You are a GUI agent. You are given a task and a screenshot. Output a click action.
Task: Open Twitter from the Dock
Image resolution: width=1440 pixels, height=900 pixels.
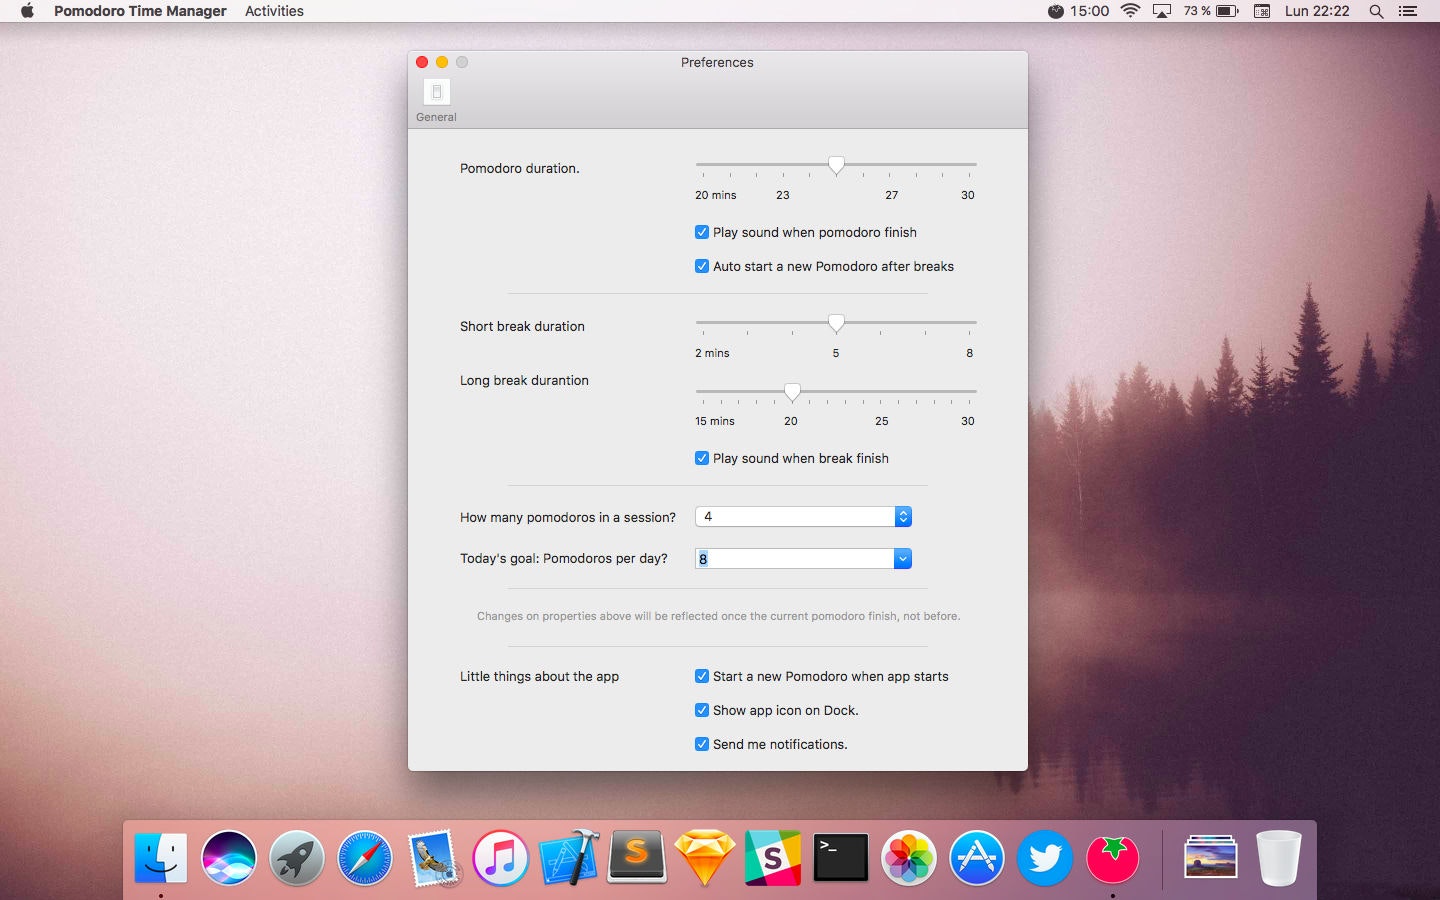coord(1045,858)
